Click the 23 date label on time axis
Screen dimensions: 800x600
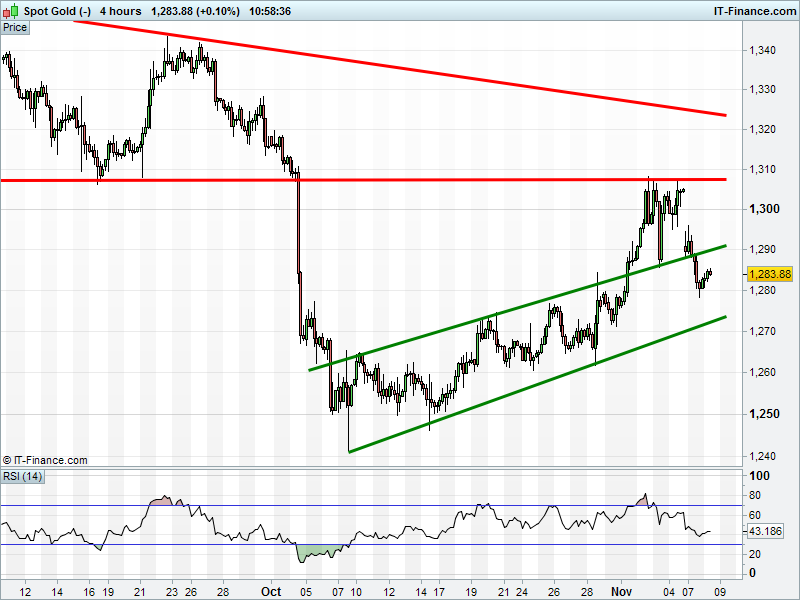(172, 592)
